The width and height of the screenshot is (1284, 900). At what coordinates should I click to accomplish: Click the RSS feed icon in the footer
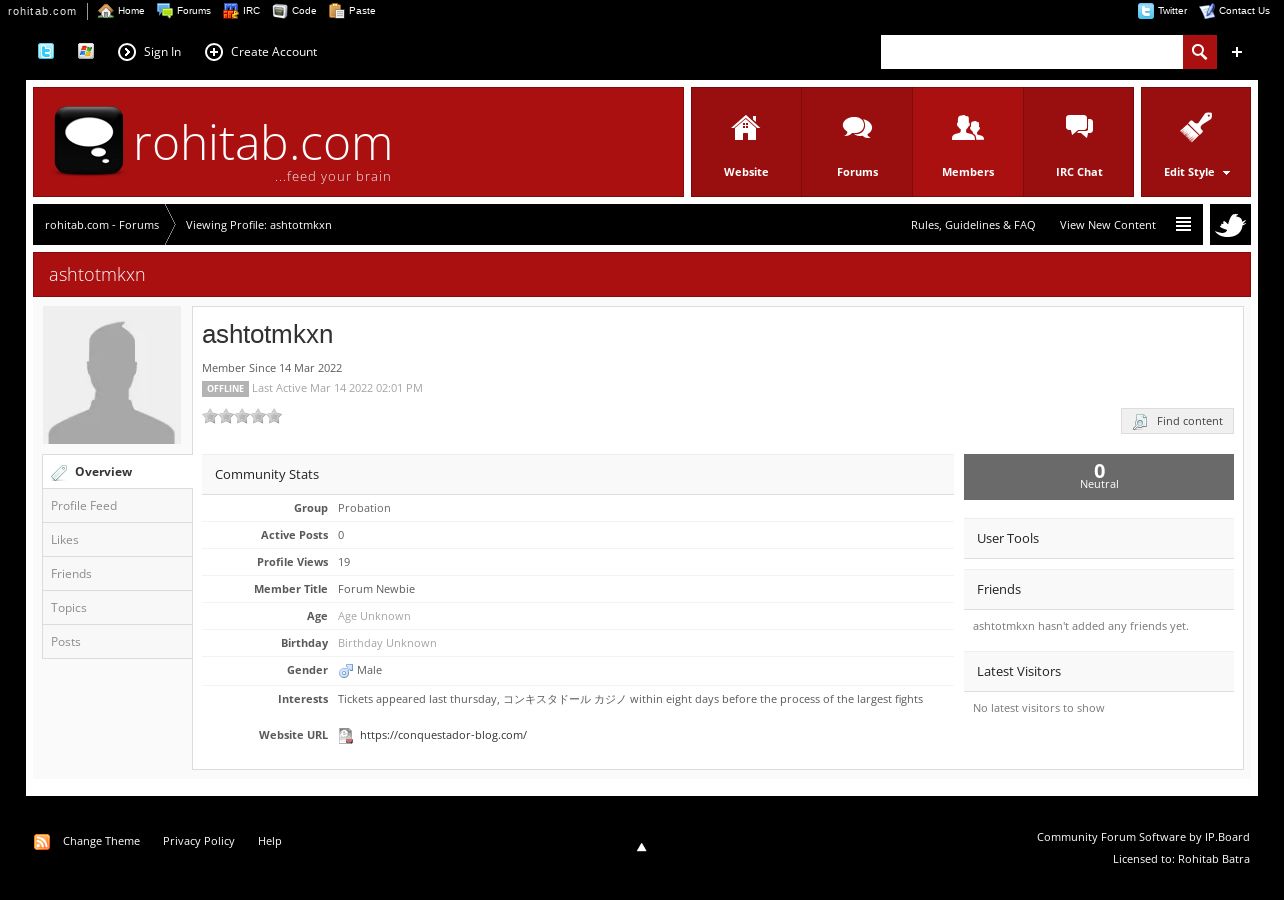pos(42,842)
